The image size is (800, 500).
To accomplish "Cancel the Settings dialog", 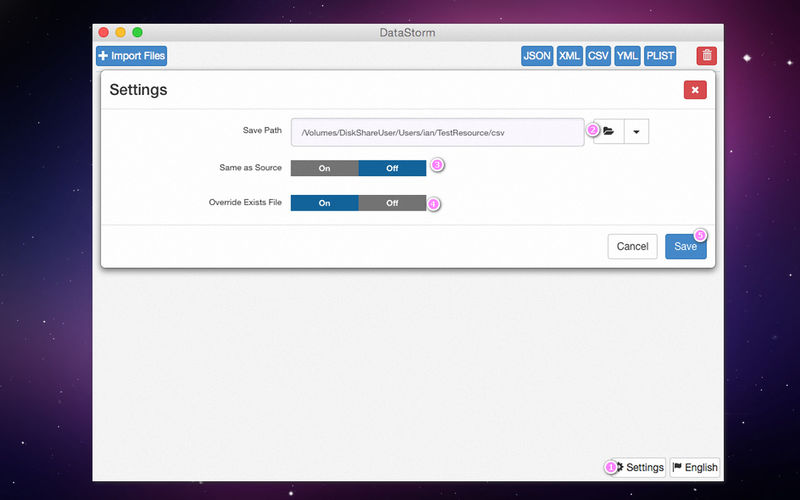I will [x=632, y=246].
